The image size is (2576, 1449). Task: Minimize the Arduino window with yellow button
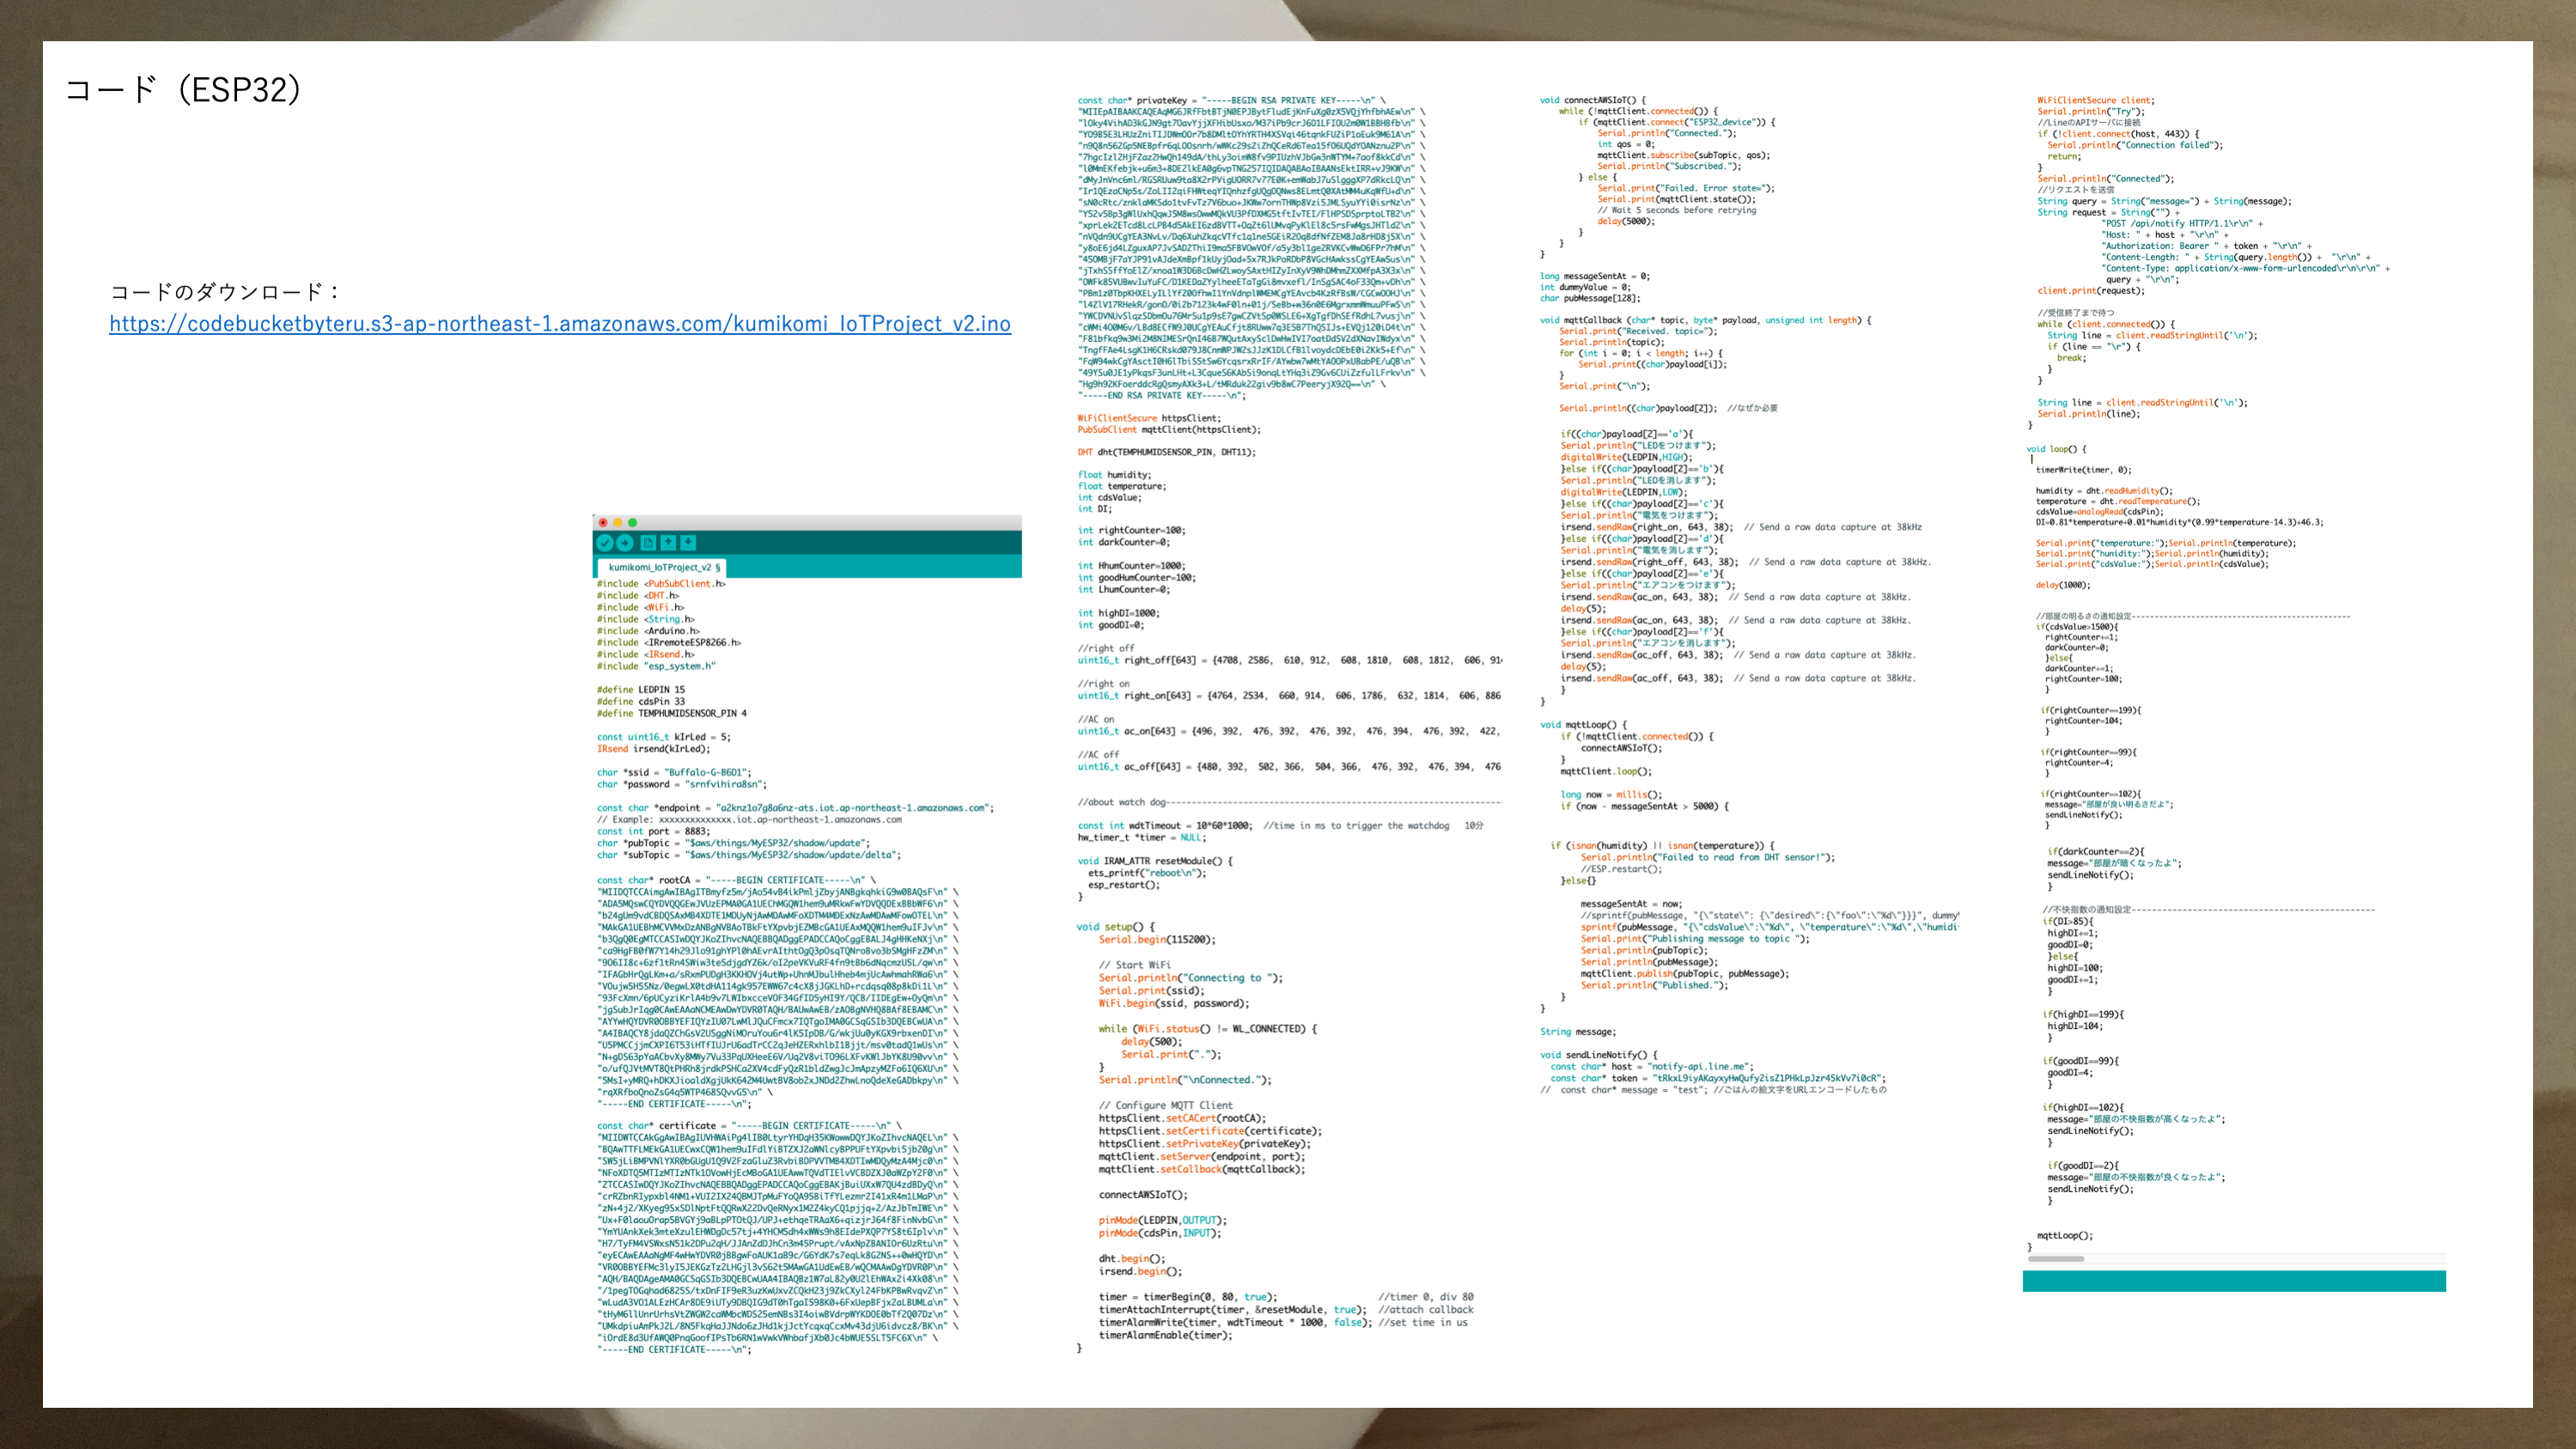point(618,522)
